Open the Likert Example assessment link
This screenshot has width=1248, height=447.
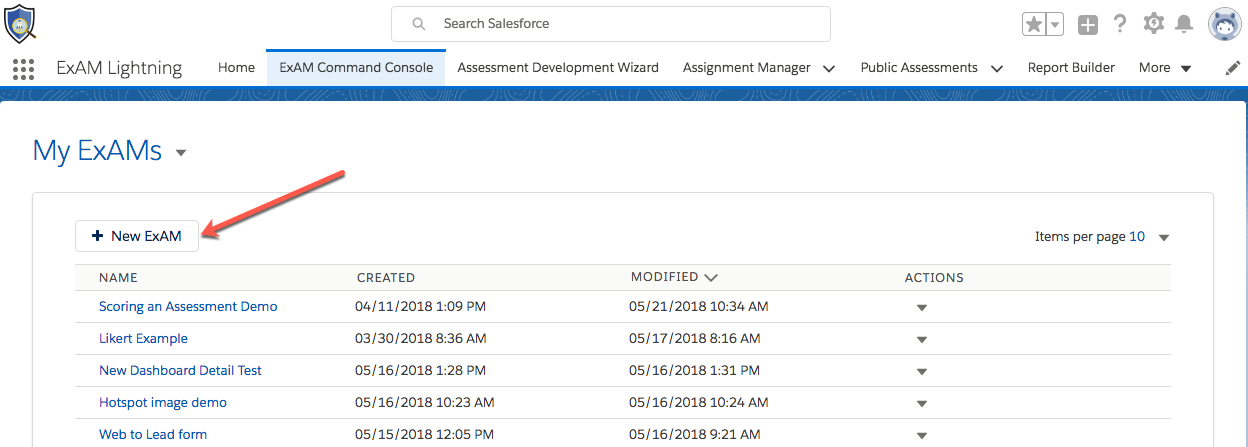(143, 338)
